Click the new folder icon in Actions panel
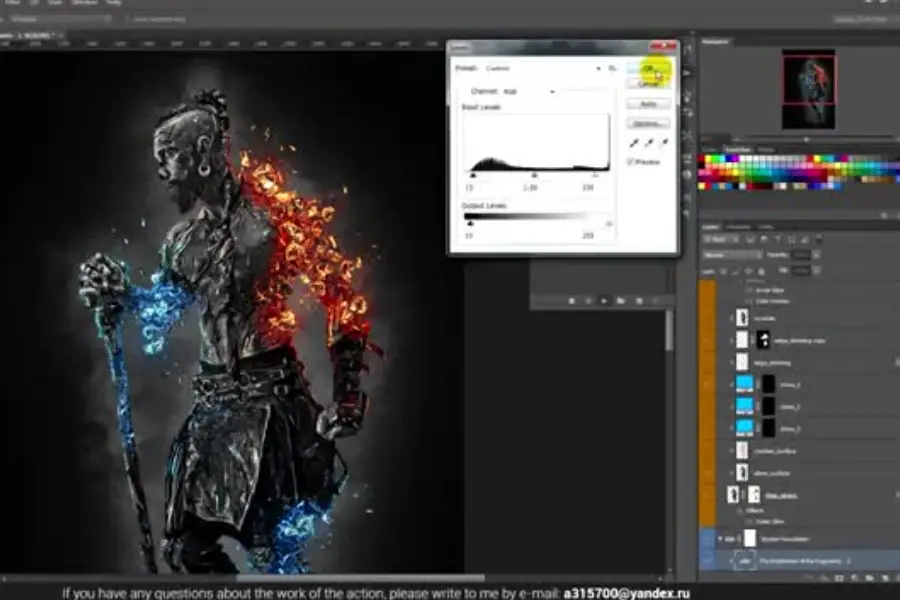Screen dimensions: 900x600 click(x=620, y=300)
